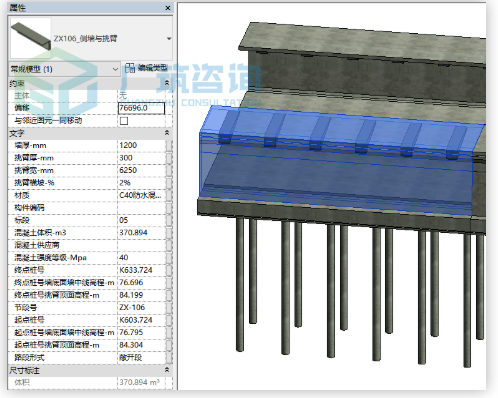The height and width of the screenshot is (398, 498).
Task: Select the 偏移 property label
Action: (x=22, y=108)
